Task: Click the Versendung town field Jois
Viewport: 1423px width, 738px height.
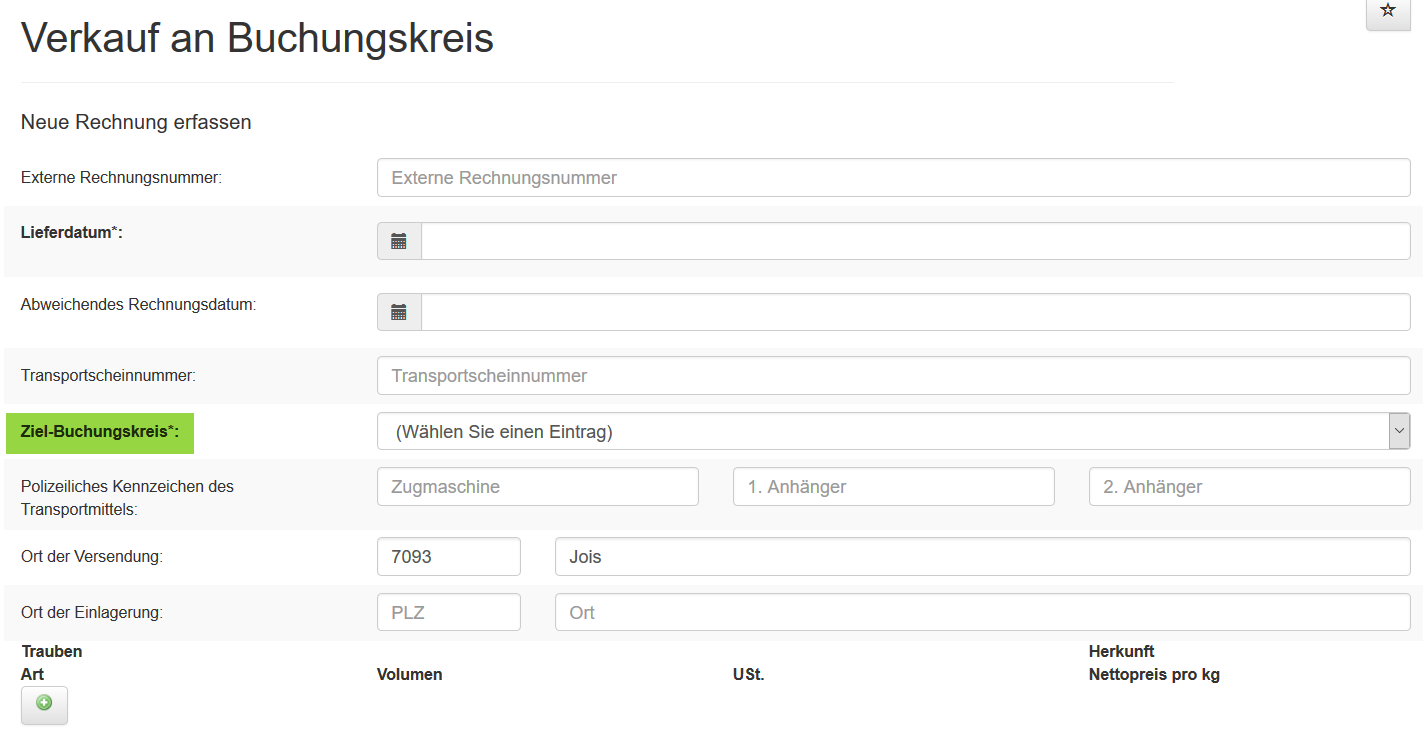Action: pos(982,557)
